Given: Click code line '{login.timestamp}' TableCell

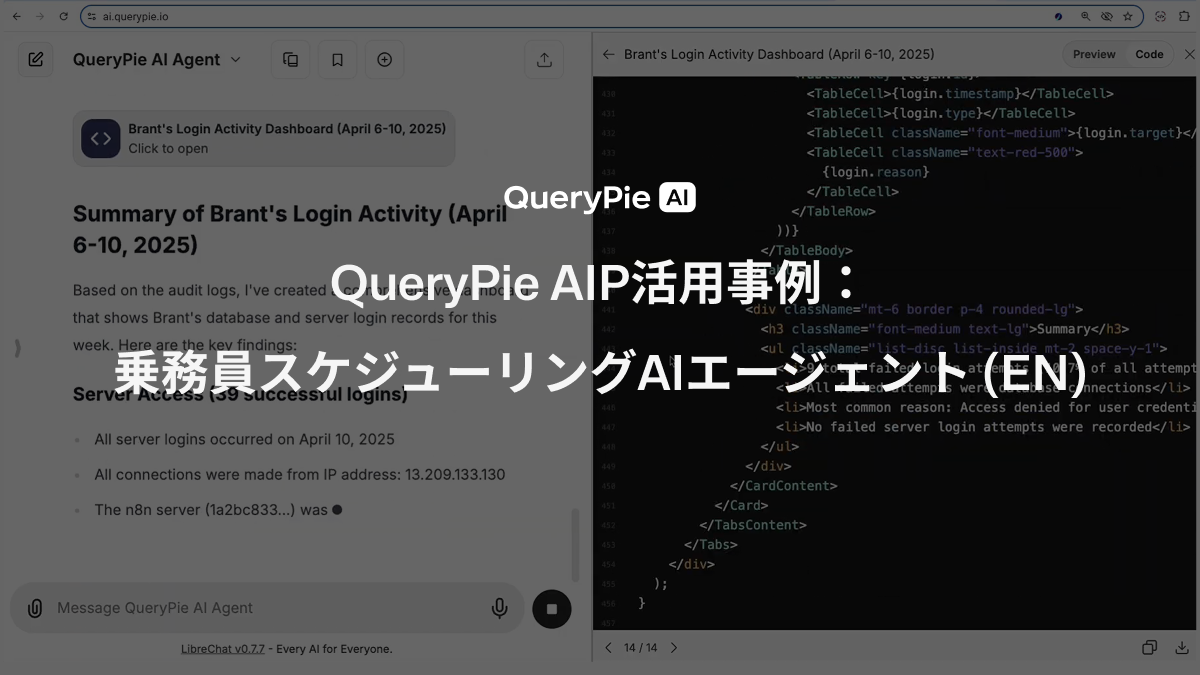Looking at the screenshot, I should [x=960, y=93].
